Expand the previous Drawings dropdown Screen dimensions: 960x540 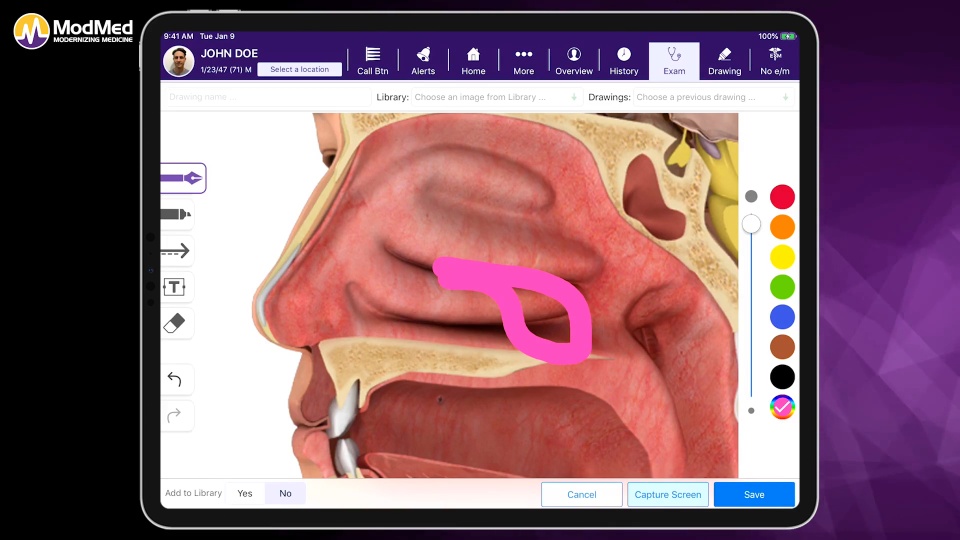[x=713, y=97]
